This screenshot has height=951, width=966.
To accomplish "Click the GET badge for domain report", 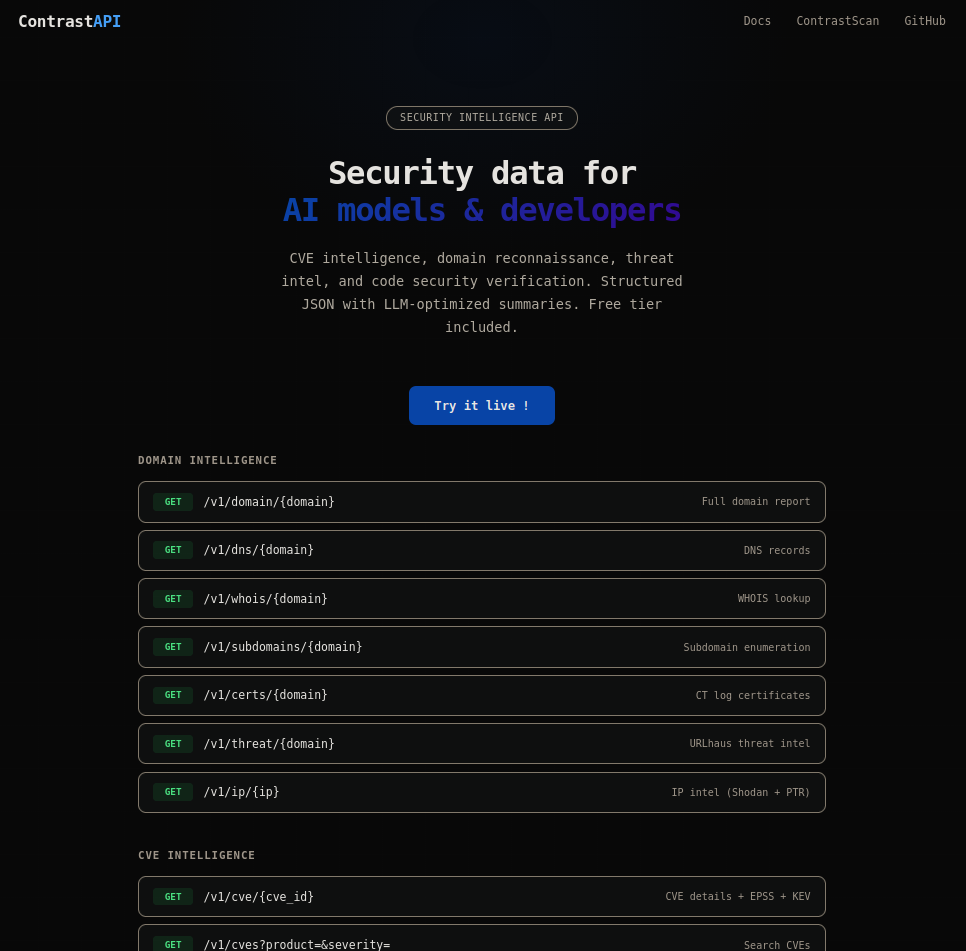I will [173, 502].
